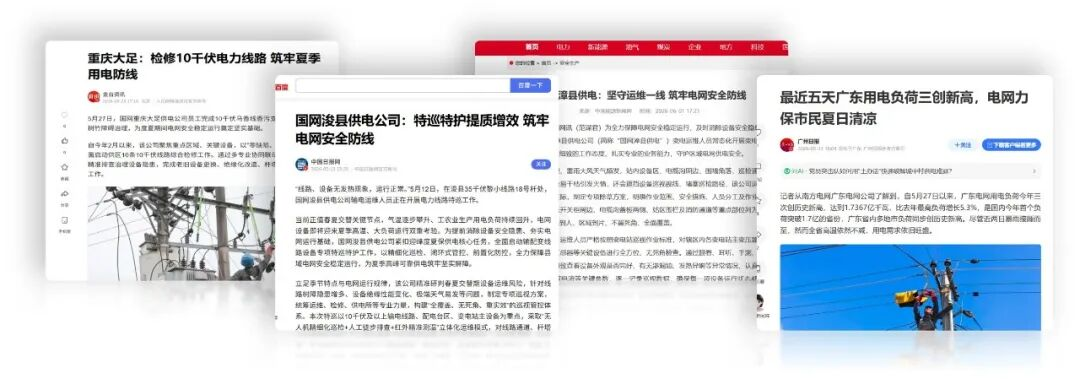The image size is (1080, 384).
Task: Click the mobile view icon at the bottom of the Chongqing article sidebar
Action: 65,221
